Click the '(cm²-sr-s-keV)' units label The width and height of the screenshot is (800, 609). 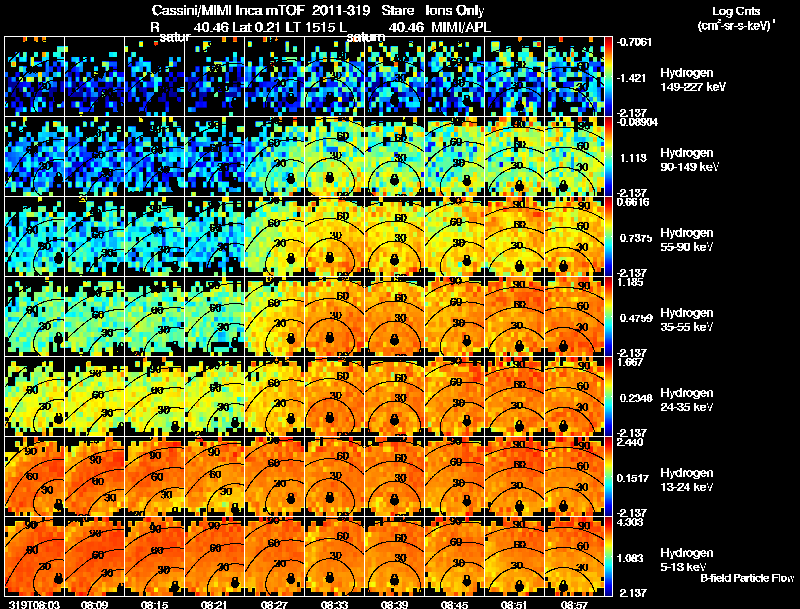click(736, 26)
